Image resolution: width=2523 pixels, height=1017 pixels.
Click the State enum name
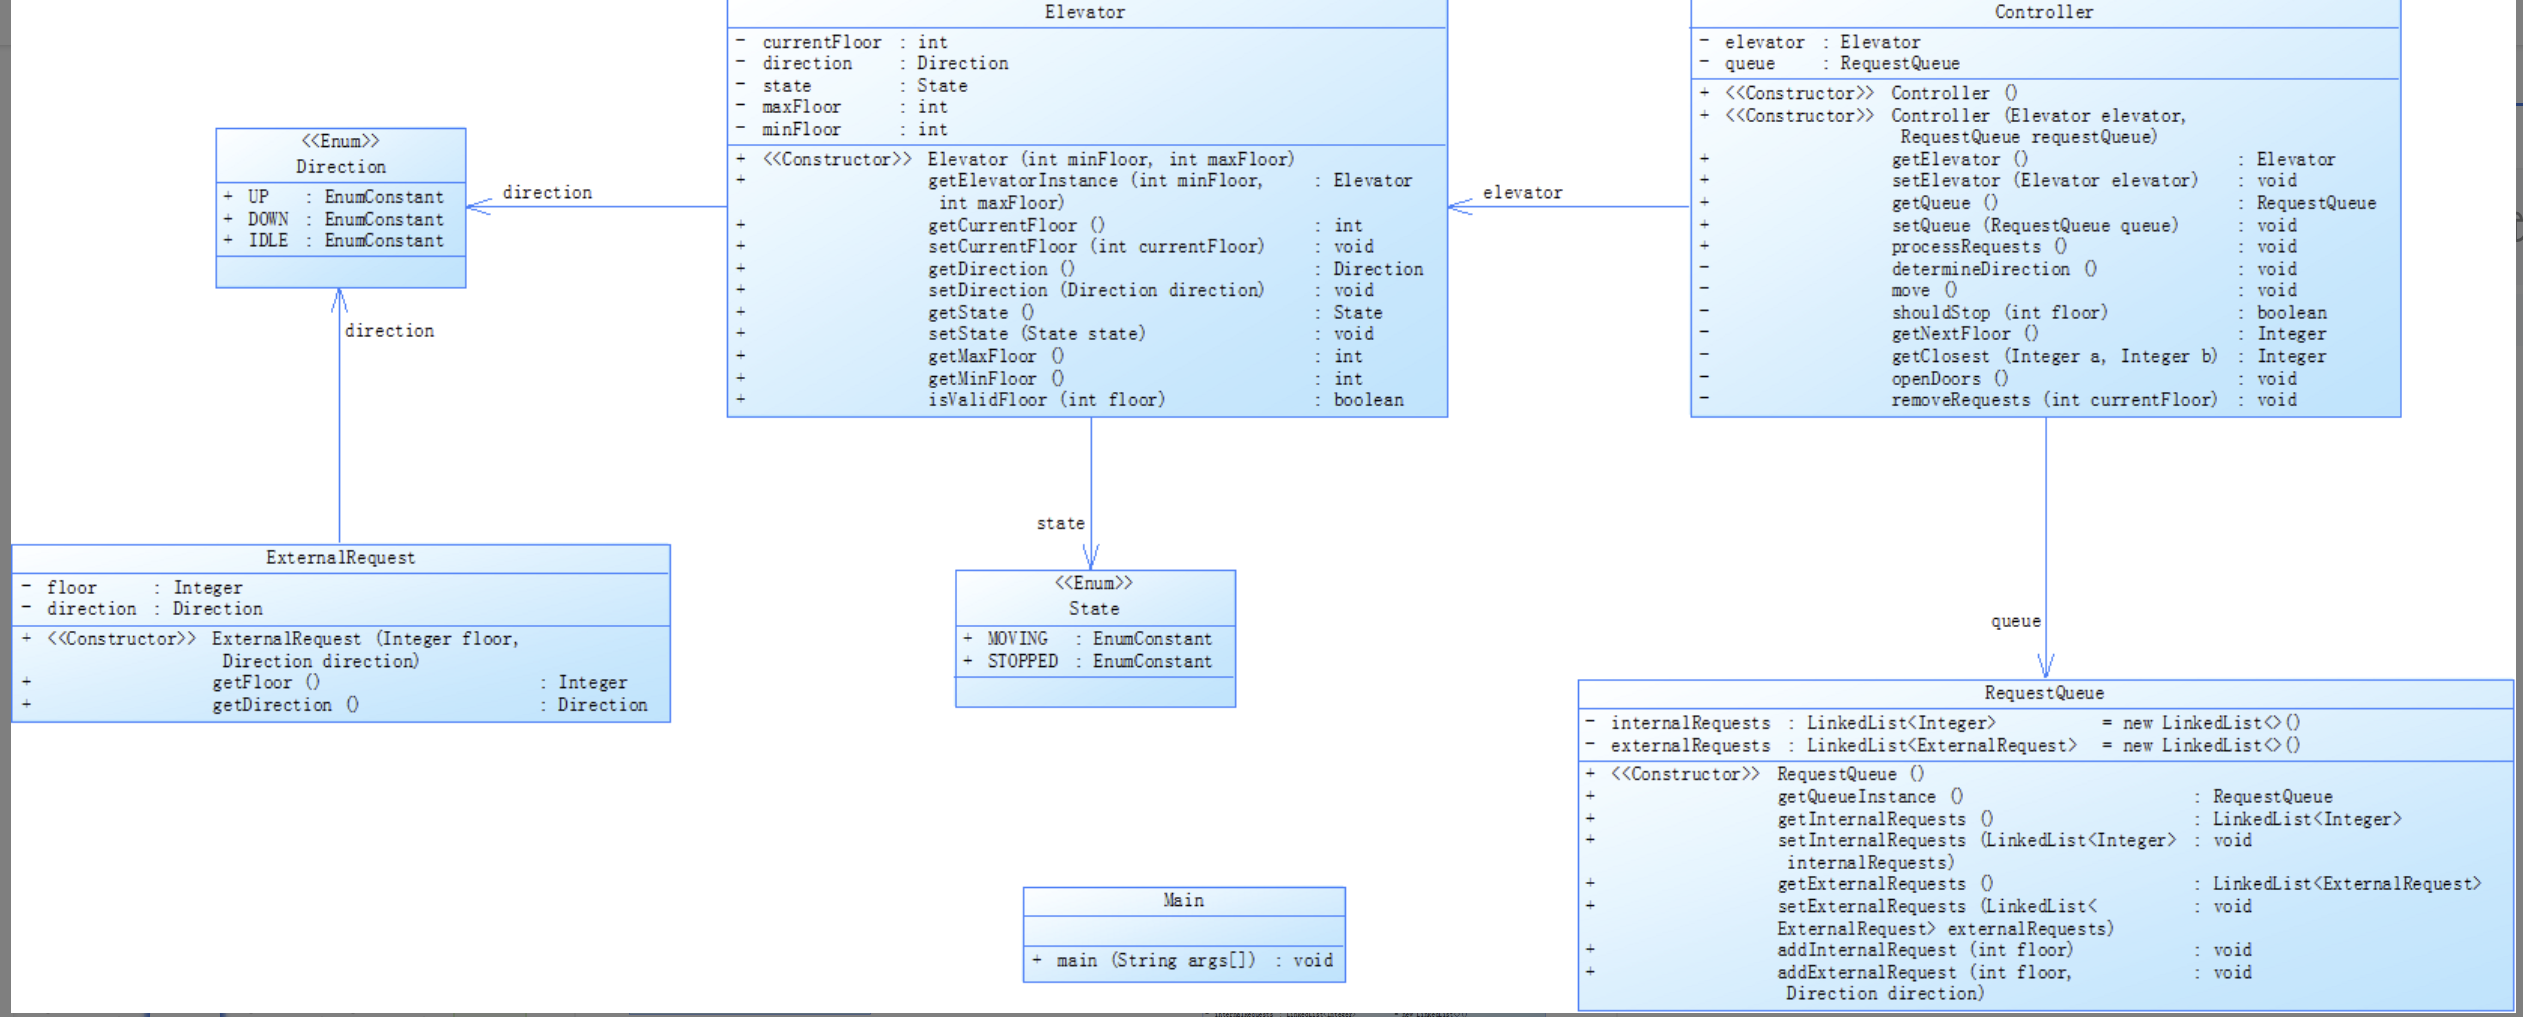1094,609
